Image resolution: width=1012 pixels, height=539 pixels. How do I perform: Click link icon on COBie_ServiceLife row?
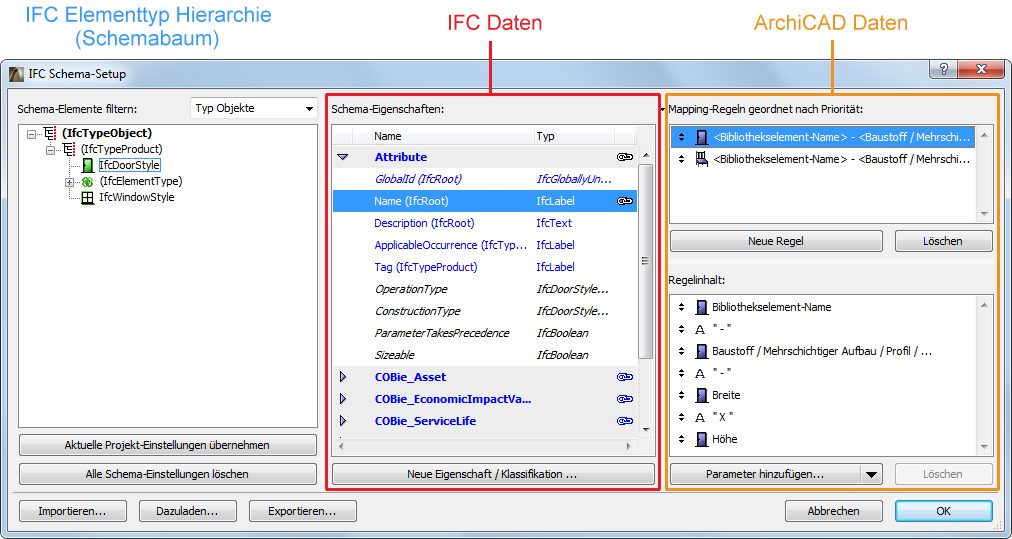tap(624, 421)
